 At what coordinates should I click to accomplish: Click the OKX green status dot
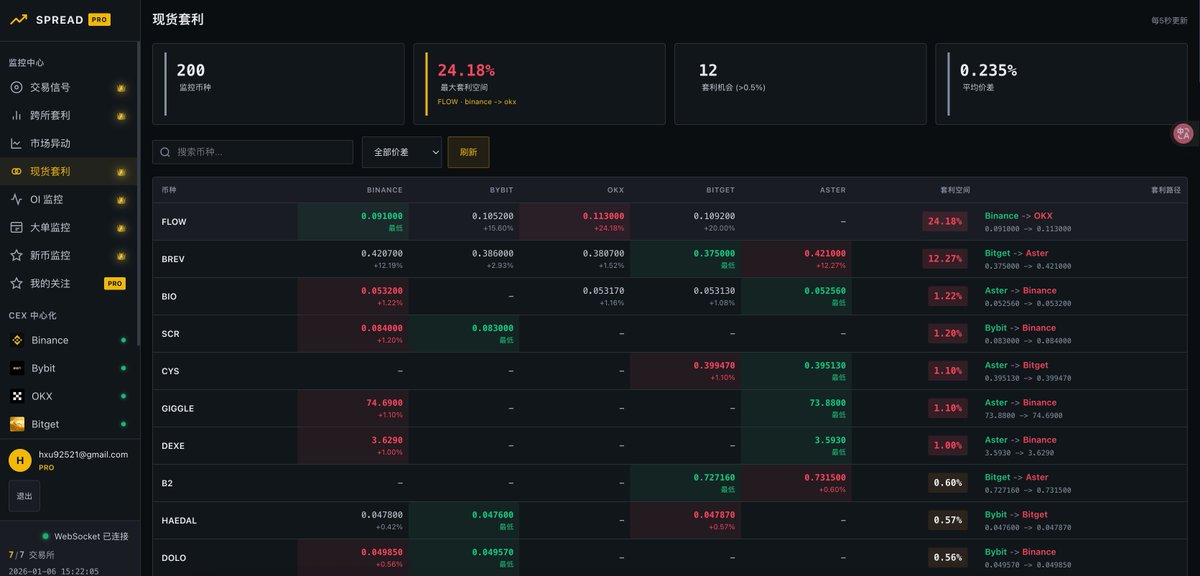pos(124,396)
